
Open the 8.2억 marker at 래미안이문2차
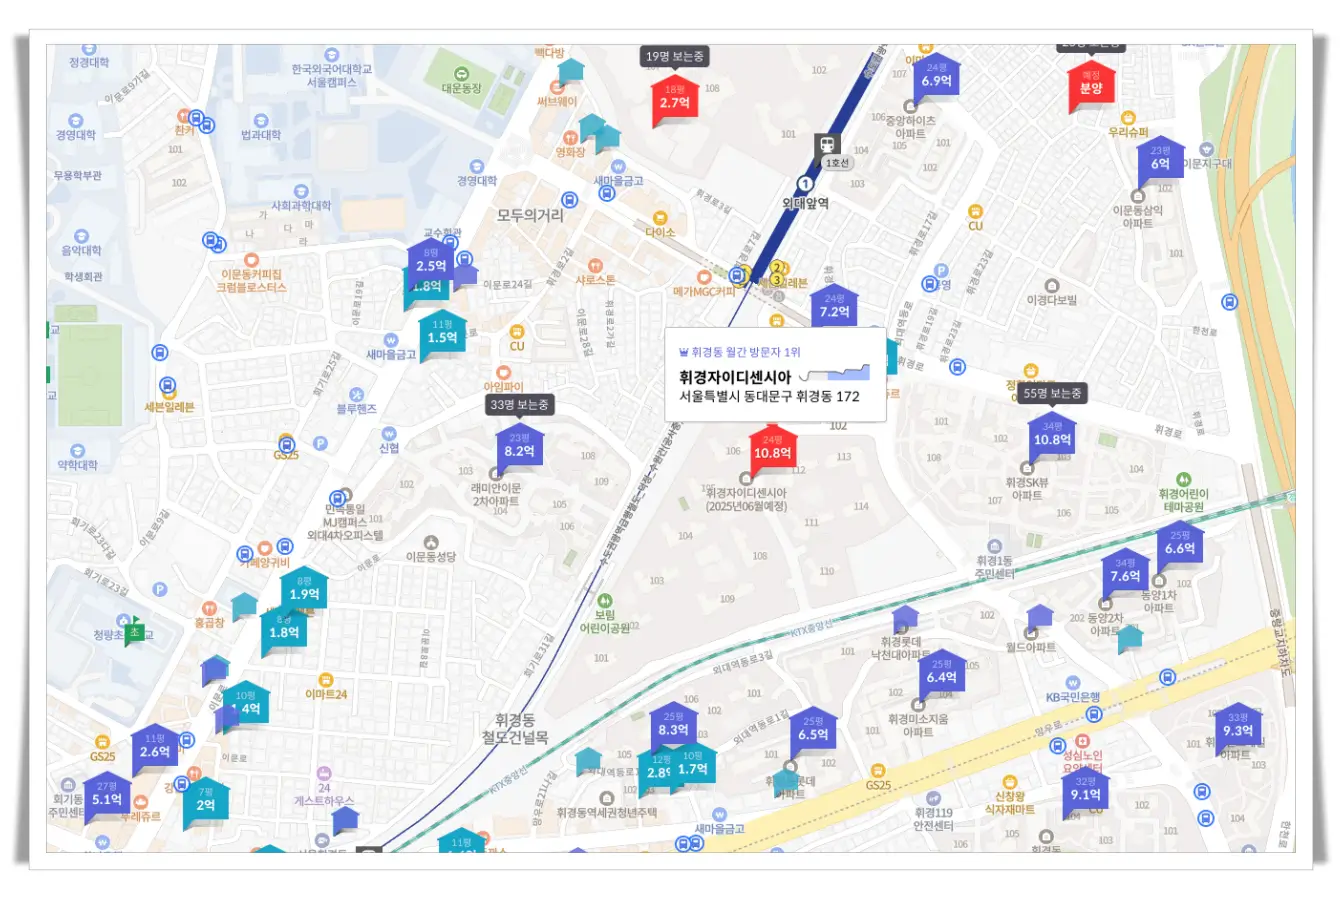click(x=519, y=449)
